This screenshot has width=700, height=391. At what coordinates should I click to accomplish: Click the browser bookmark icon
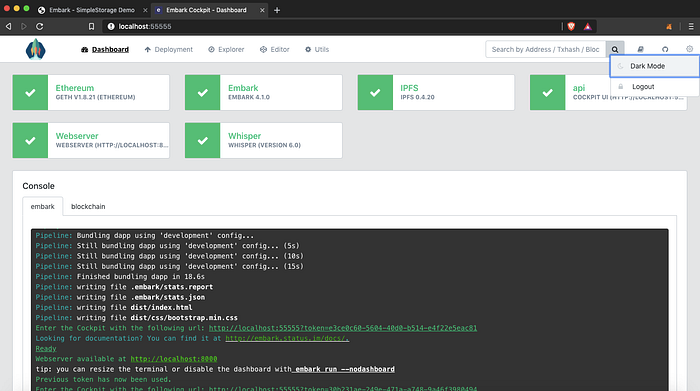point(91,26)
